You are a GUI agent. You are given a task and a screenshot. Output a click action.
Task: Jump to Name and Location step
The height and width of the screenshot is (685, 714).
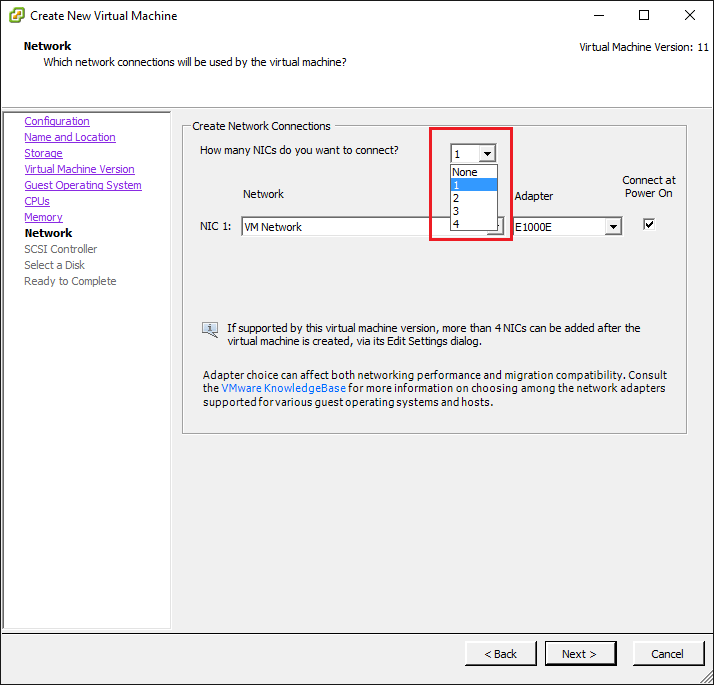pyautogui.click(x=70, y=137)
